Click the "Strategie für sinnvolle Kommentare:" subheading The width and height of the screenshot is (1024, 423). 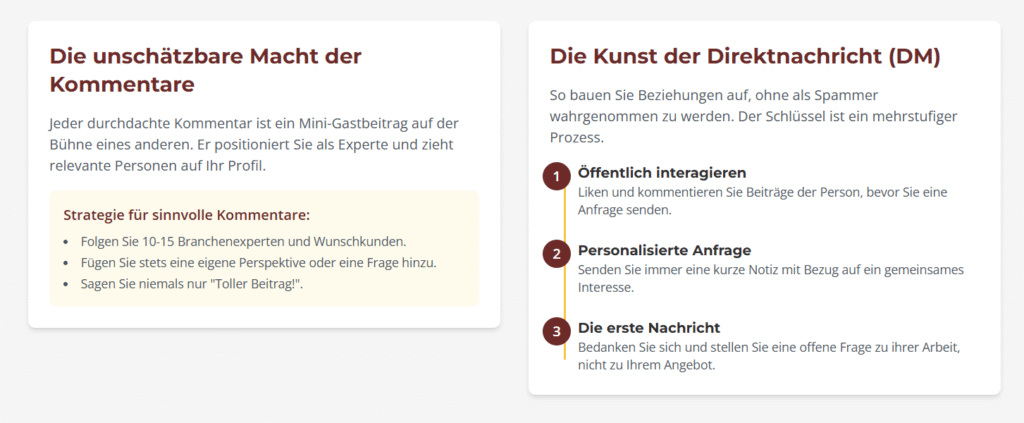coord(186,214)
